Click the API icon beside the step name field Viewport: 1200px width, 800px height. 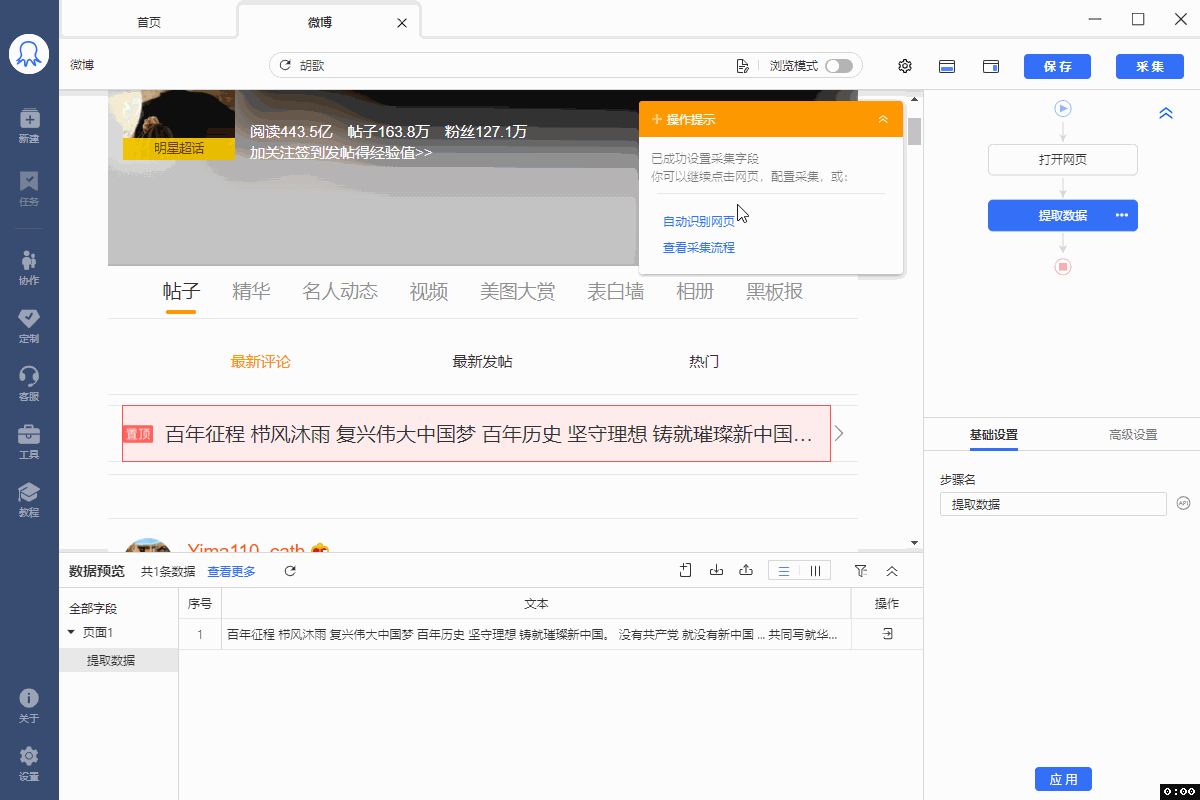pos(1183,503)
